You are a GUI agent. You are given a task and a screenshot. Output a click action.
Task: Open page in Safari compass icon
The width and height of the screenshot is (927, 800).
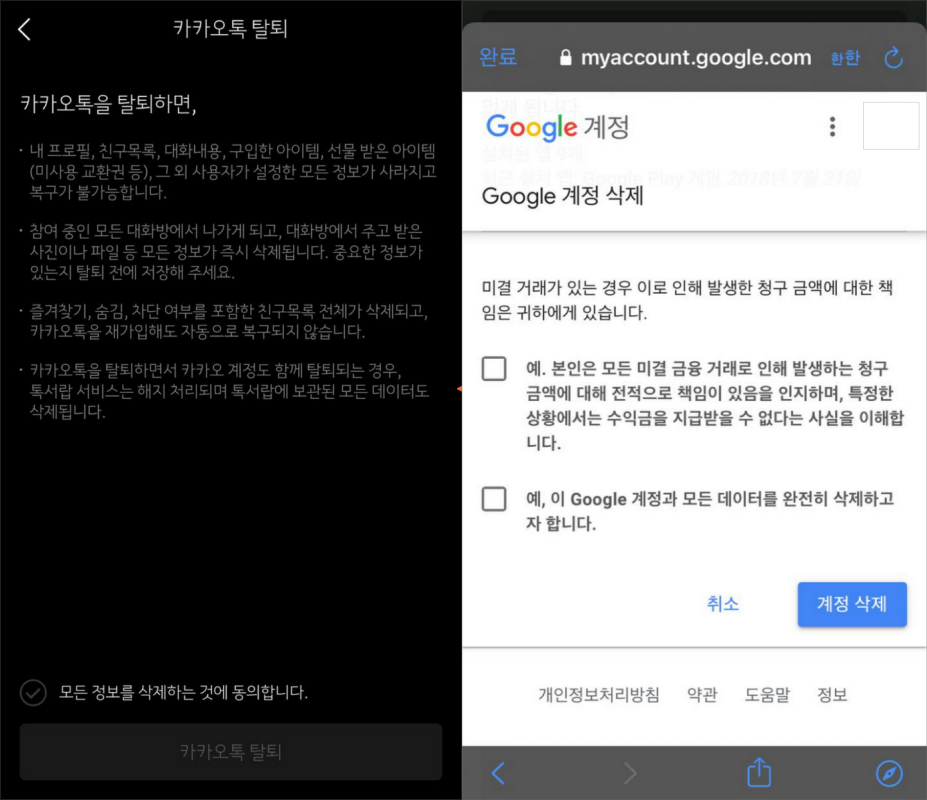click(x=889, y=773)
